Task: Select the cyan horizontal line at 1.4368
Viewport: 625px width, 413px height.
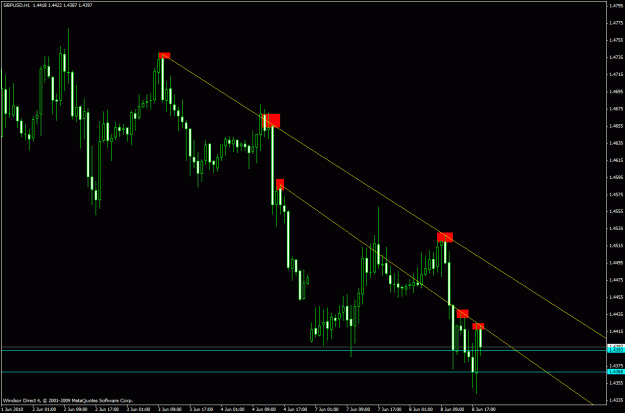Action: point(303,372)
